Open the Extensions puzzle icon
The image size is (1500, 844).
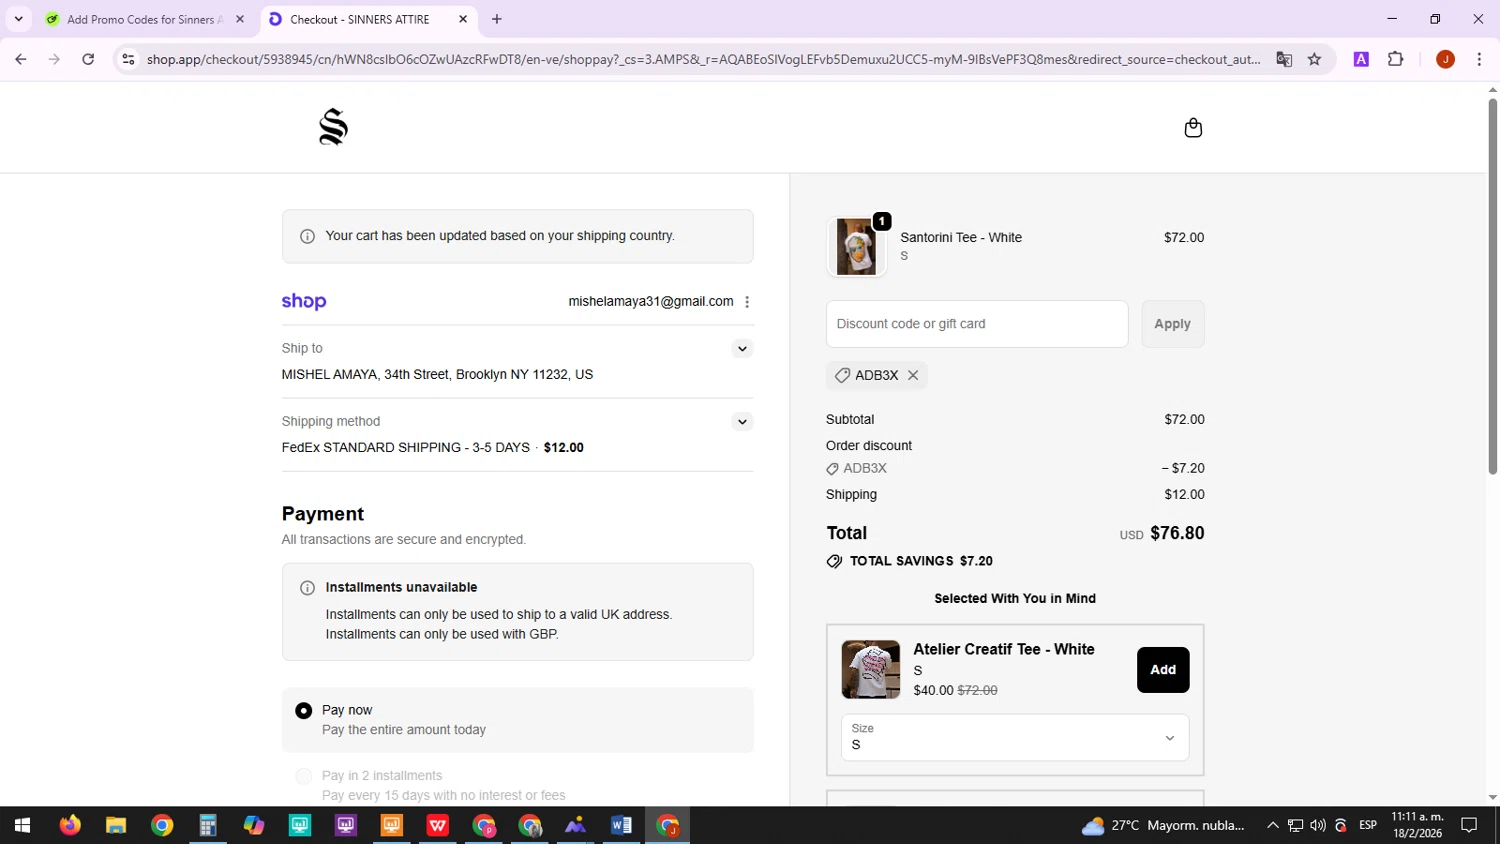click(1396, 59)
